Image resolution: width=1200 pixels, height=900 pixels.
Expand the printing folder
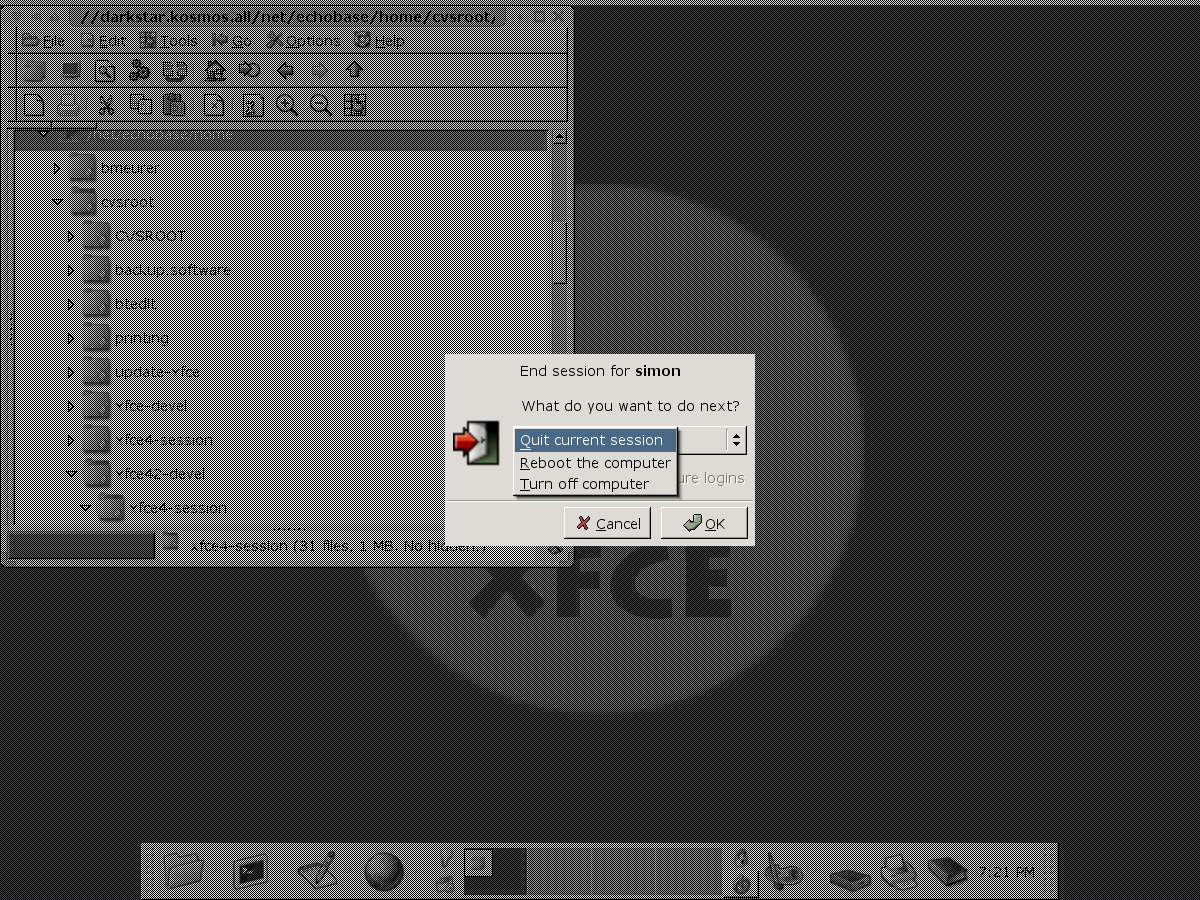click(x=71, y=339)
